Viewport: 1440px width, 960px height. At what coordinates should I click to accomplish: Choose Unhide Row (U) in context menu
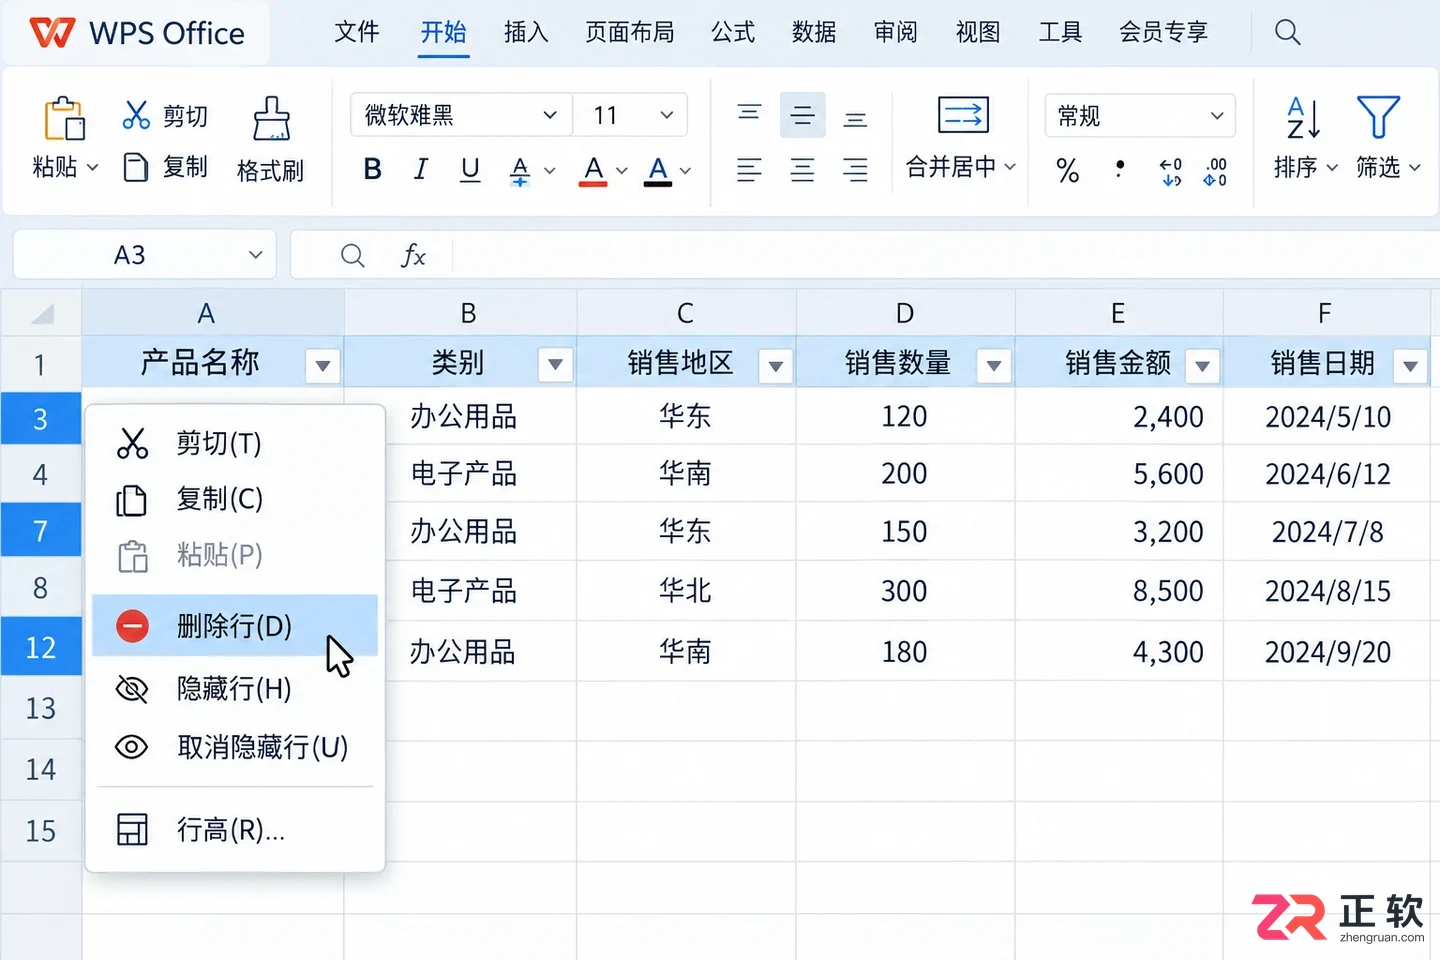point(235,747)
